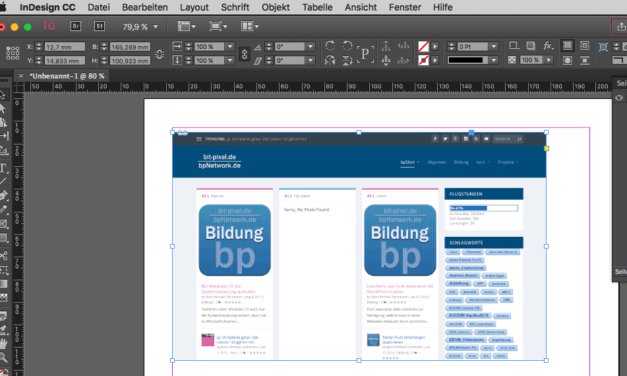This screenshot has height=376, width=627.
Task: Open the Tabelle menu
Action: click(x=317, y=7)
